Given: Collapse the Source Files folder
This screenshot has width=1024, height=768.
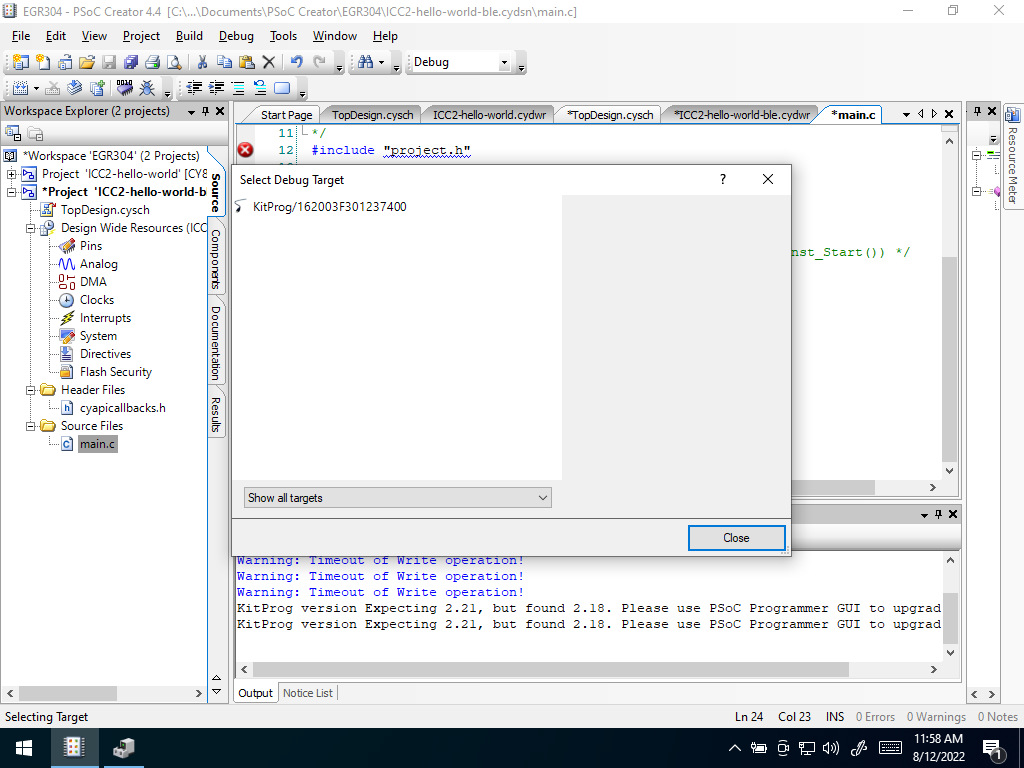Looking at the screenshot, I should pyautogui.click(x=30, y=426).
